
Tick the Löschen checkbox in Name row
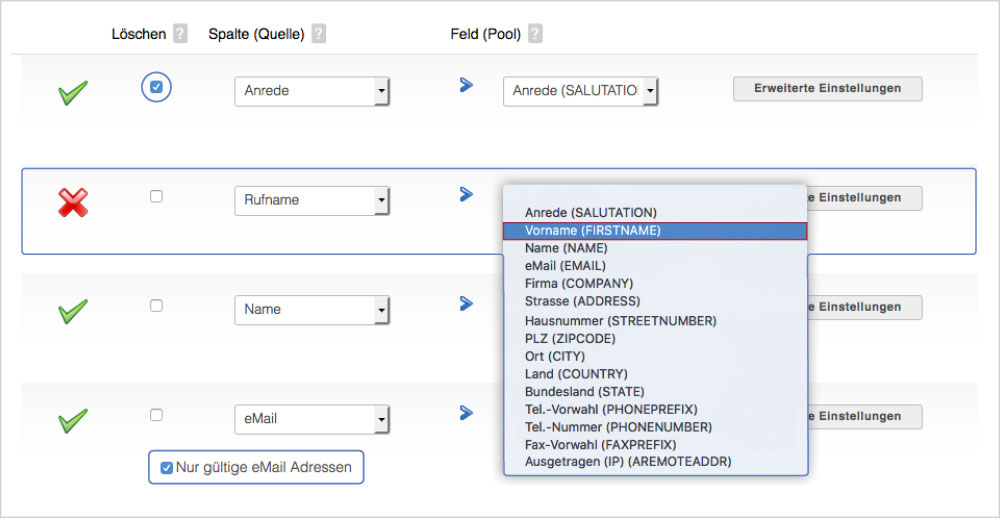pyautogui.click(x=156, y=306)
